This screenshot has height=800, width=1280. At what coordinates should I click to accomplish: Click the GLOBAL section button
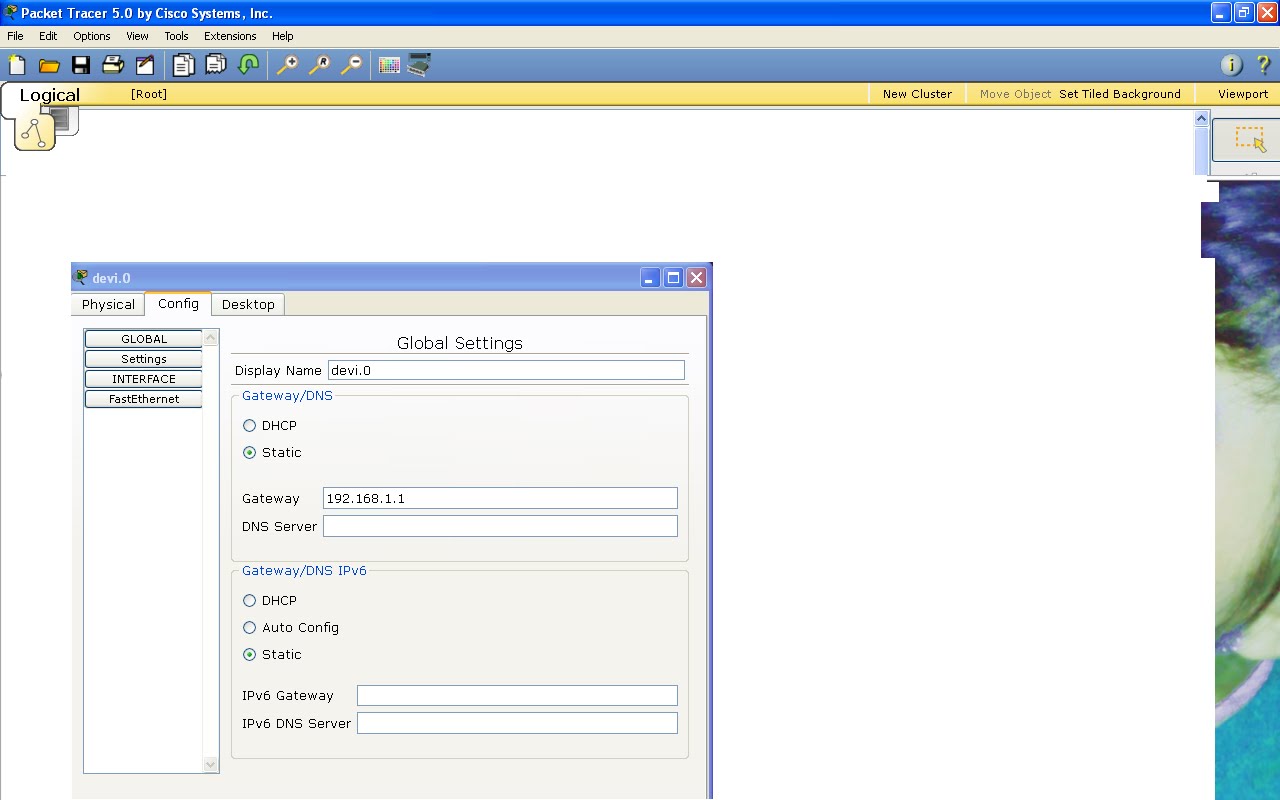point(144,339)
